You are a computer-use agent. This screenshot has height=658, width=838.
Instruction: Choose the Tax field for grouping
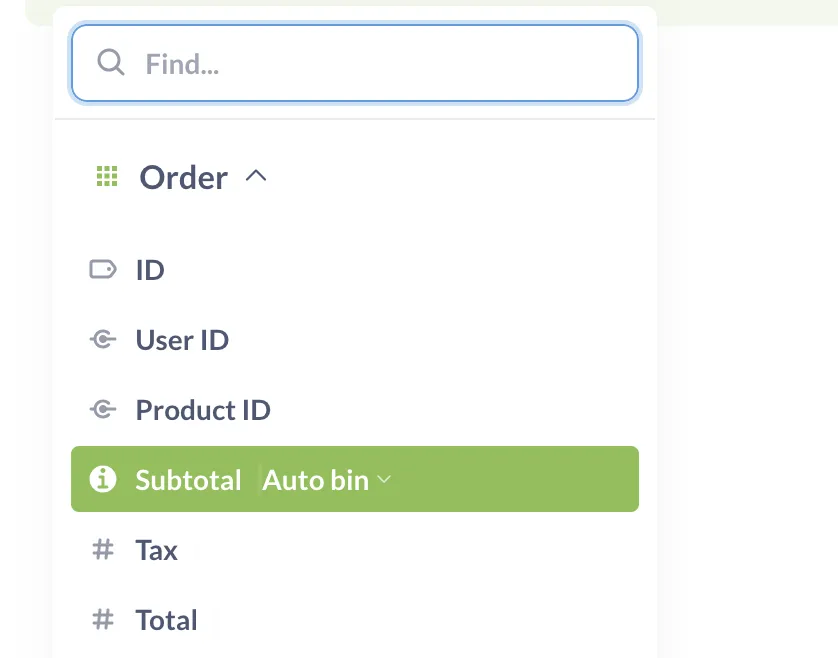tap(156, 549)
